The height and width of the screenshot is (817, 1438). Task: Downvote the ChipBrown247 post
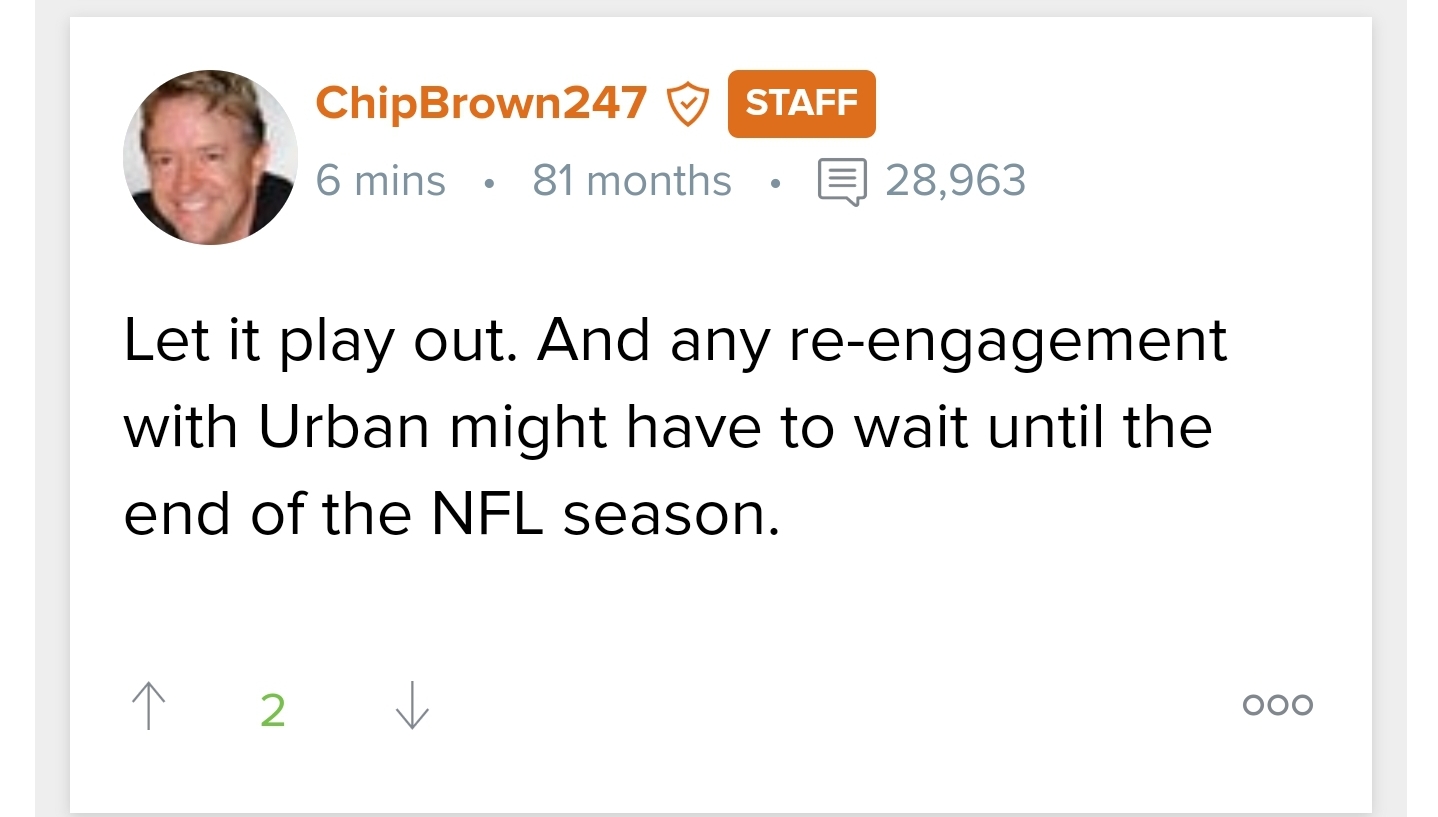tap(412, 706)
